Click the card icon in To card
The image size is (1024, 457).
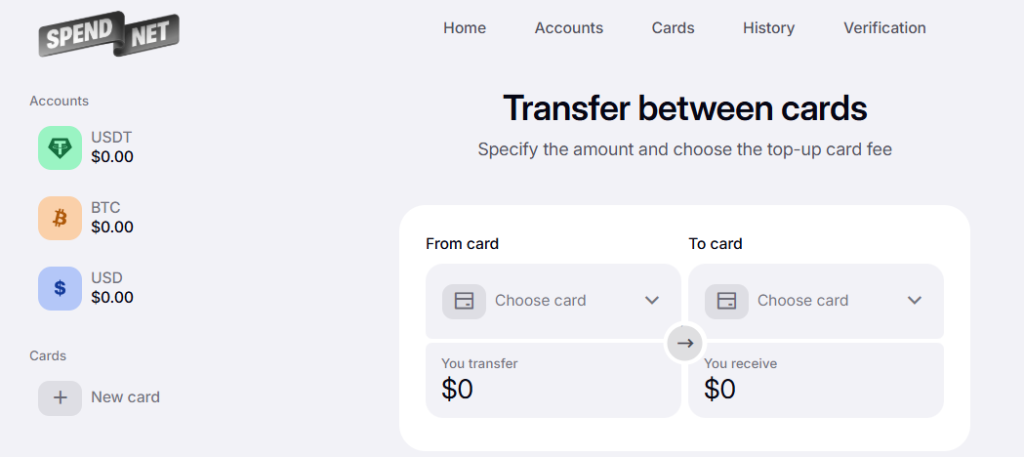click(x=726, y=301)
